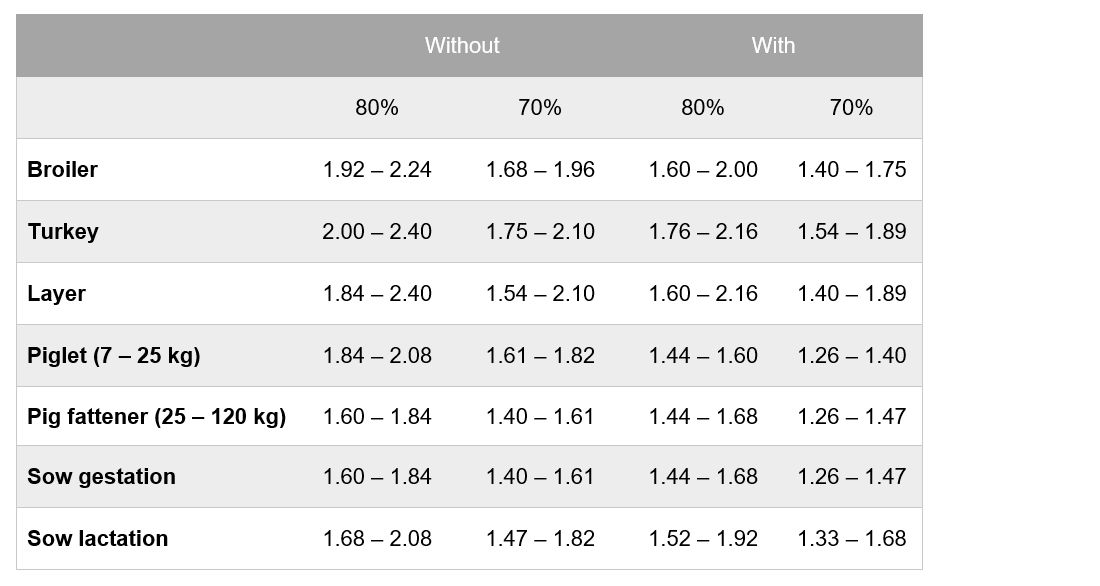Click the Pig fattener (25 – 120 kg) label
Viewport: 1100px width, 586px height.
156,417
